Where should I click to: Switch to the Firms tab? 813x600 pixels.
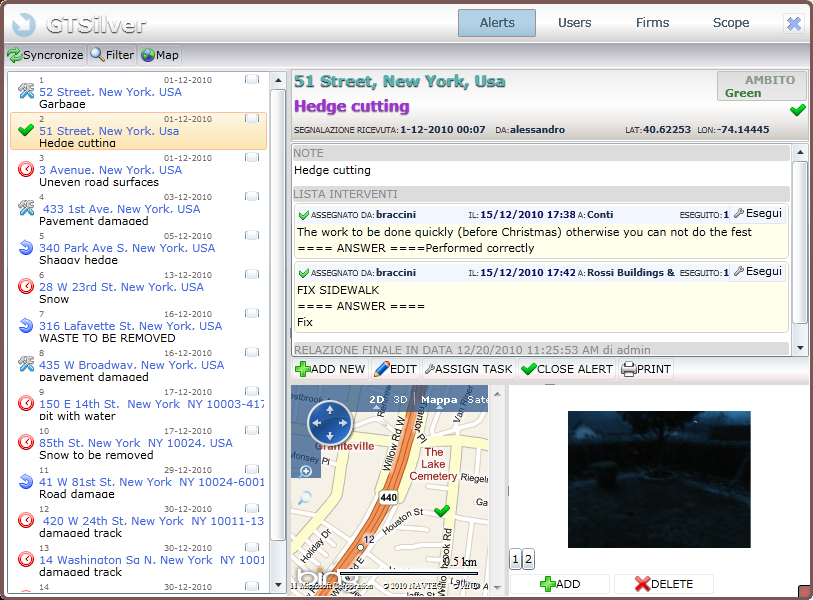652,23
